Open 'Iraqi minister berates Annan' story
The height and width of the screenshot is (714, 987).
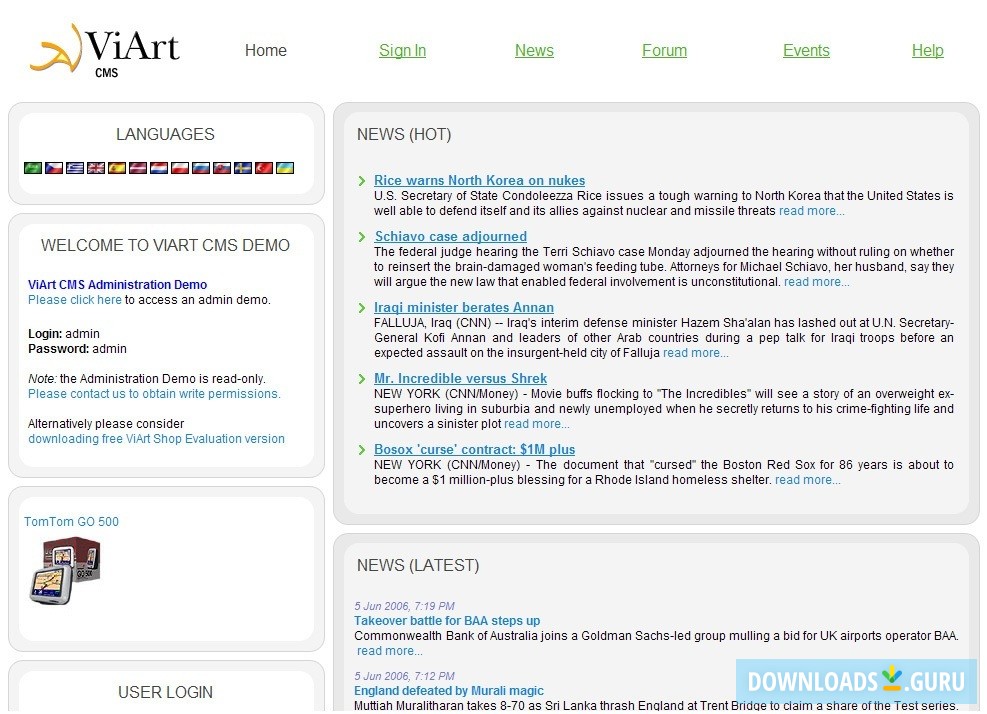coord(464,308)
